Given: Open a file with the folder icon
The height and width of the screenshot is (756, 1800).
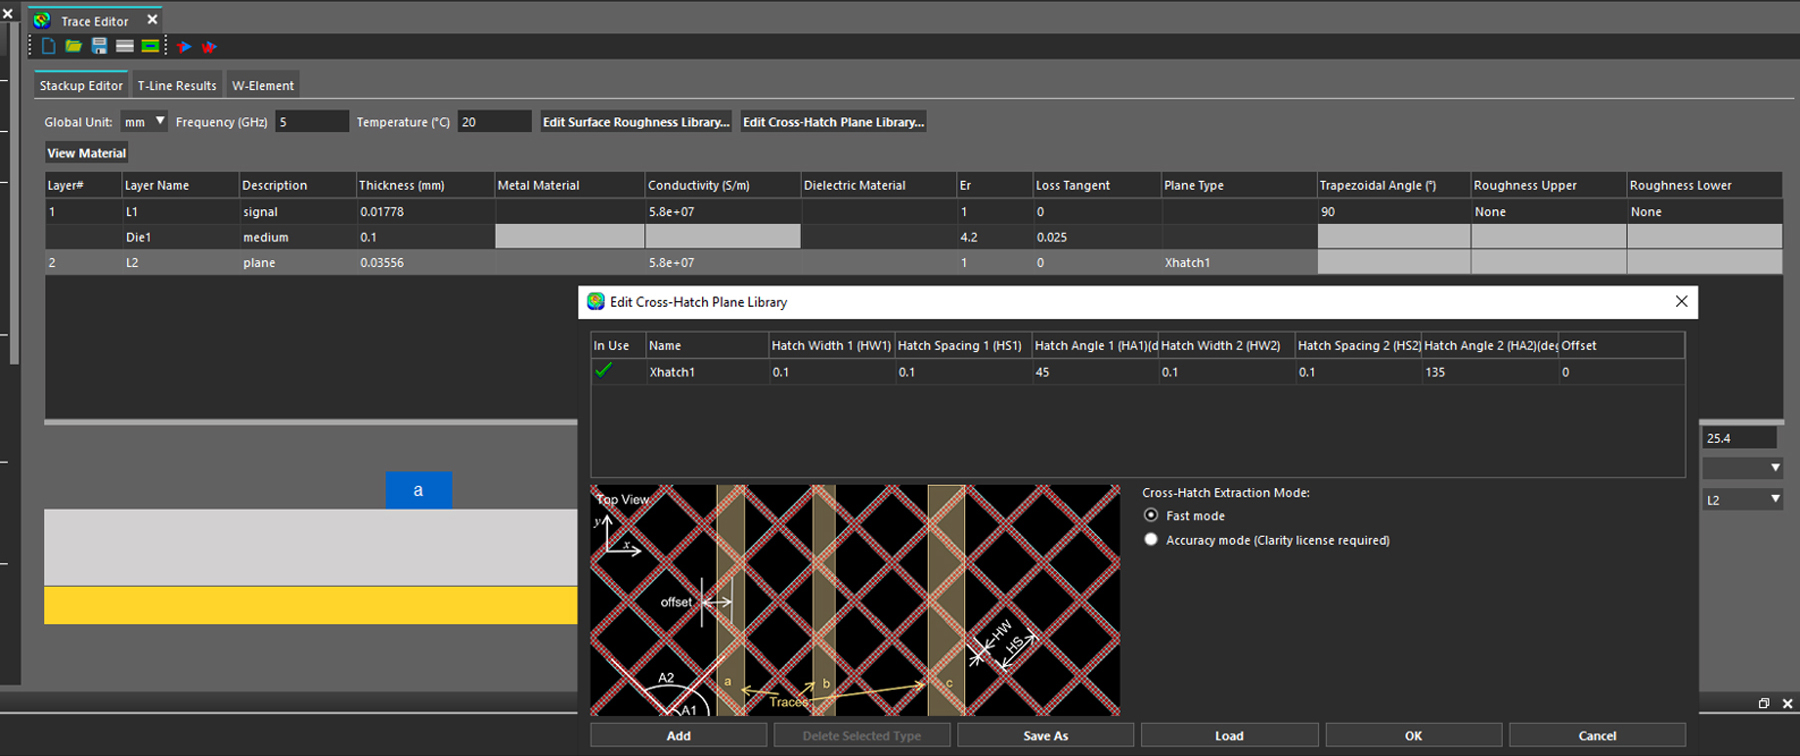Looking at the screenshot, I should pyautogui.click(x=73, y=46).
